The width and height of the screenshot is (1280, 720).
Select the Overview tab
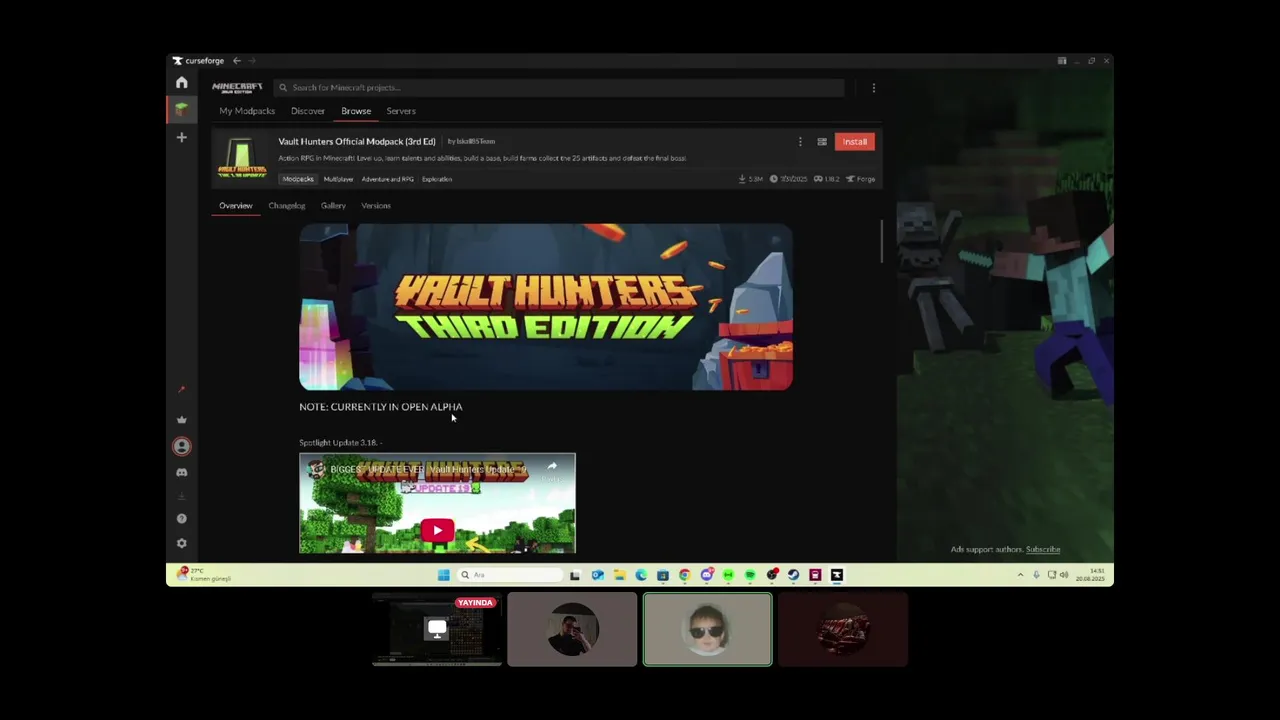[236, 206]
